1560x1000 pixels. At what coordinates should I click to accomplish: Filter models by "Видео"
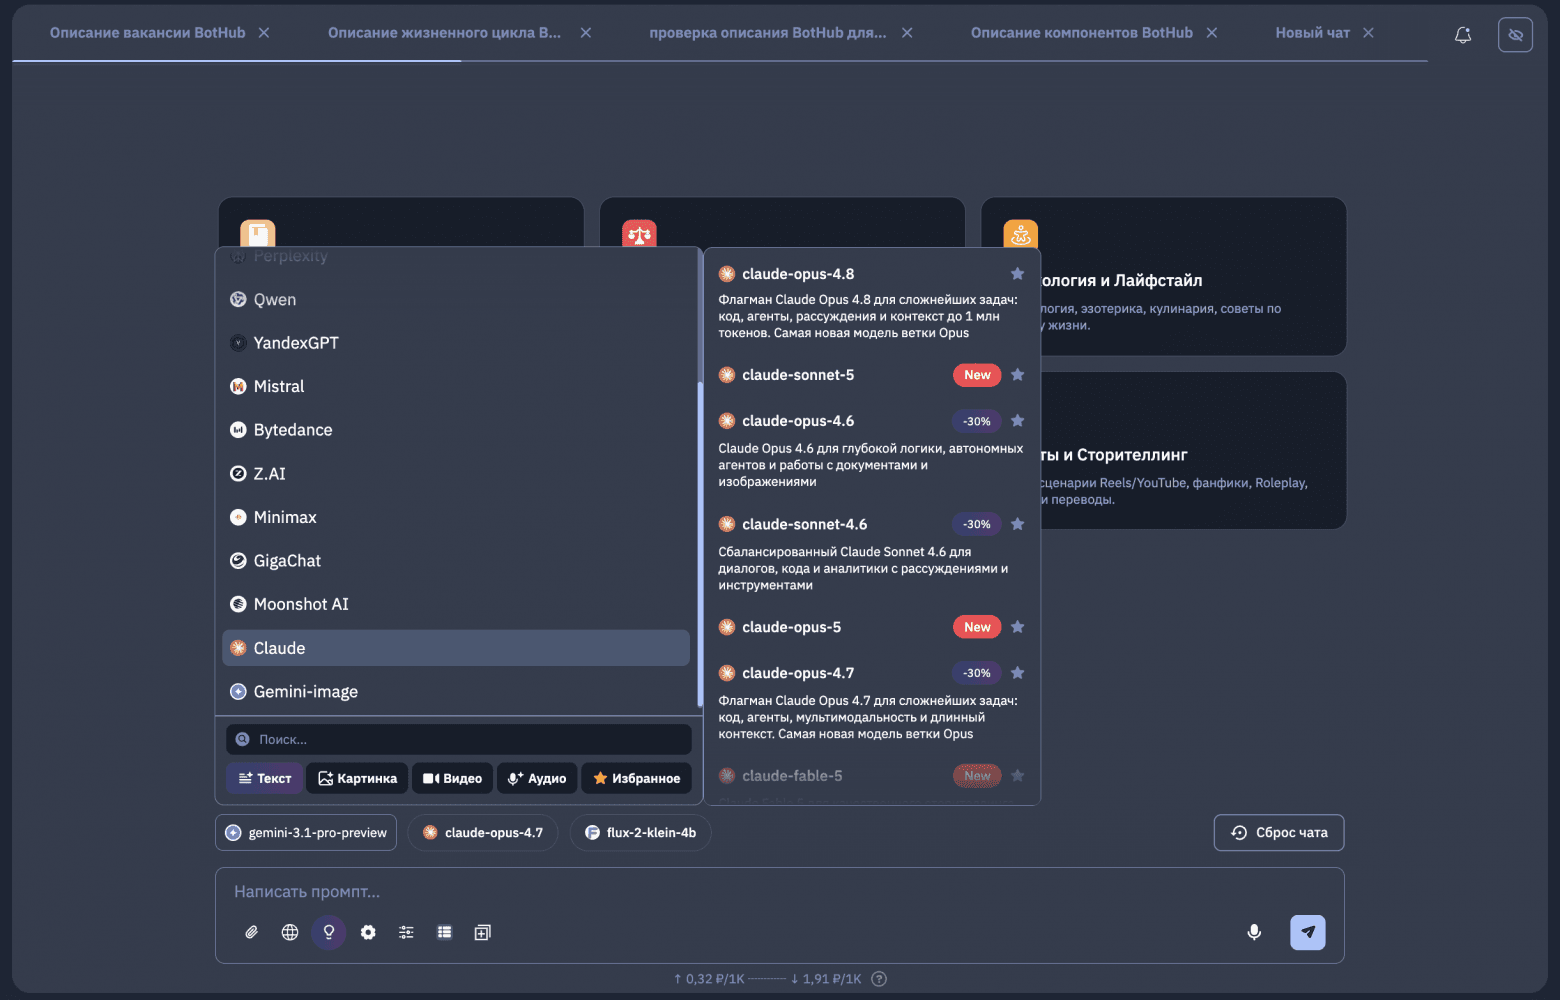[x=452, y=778]
